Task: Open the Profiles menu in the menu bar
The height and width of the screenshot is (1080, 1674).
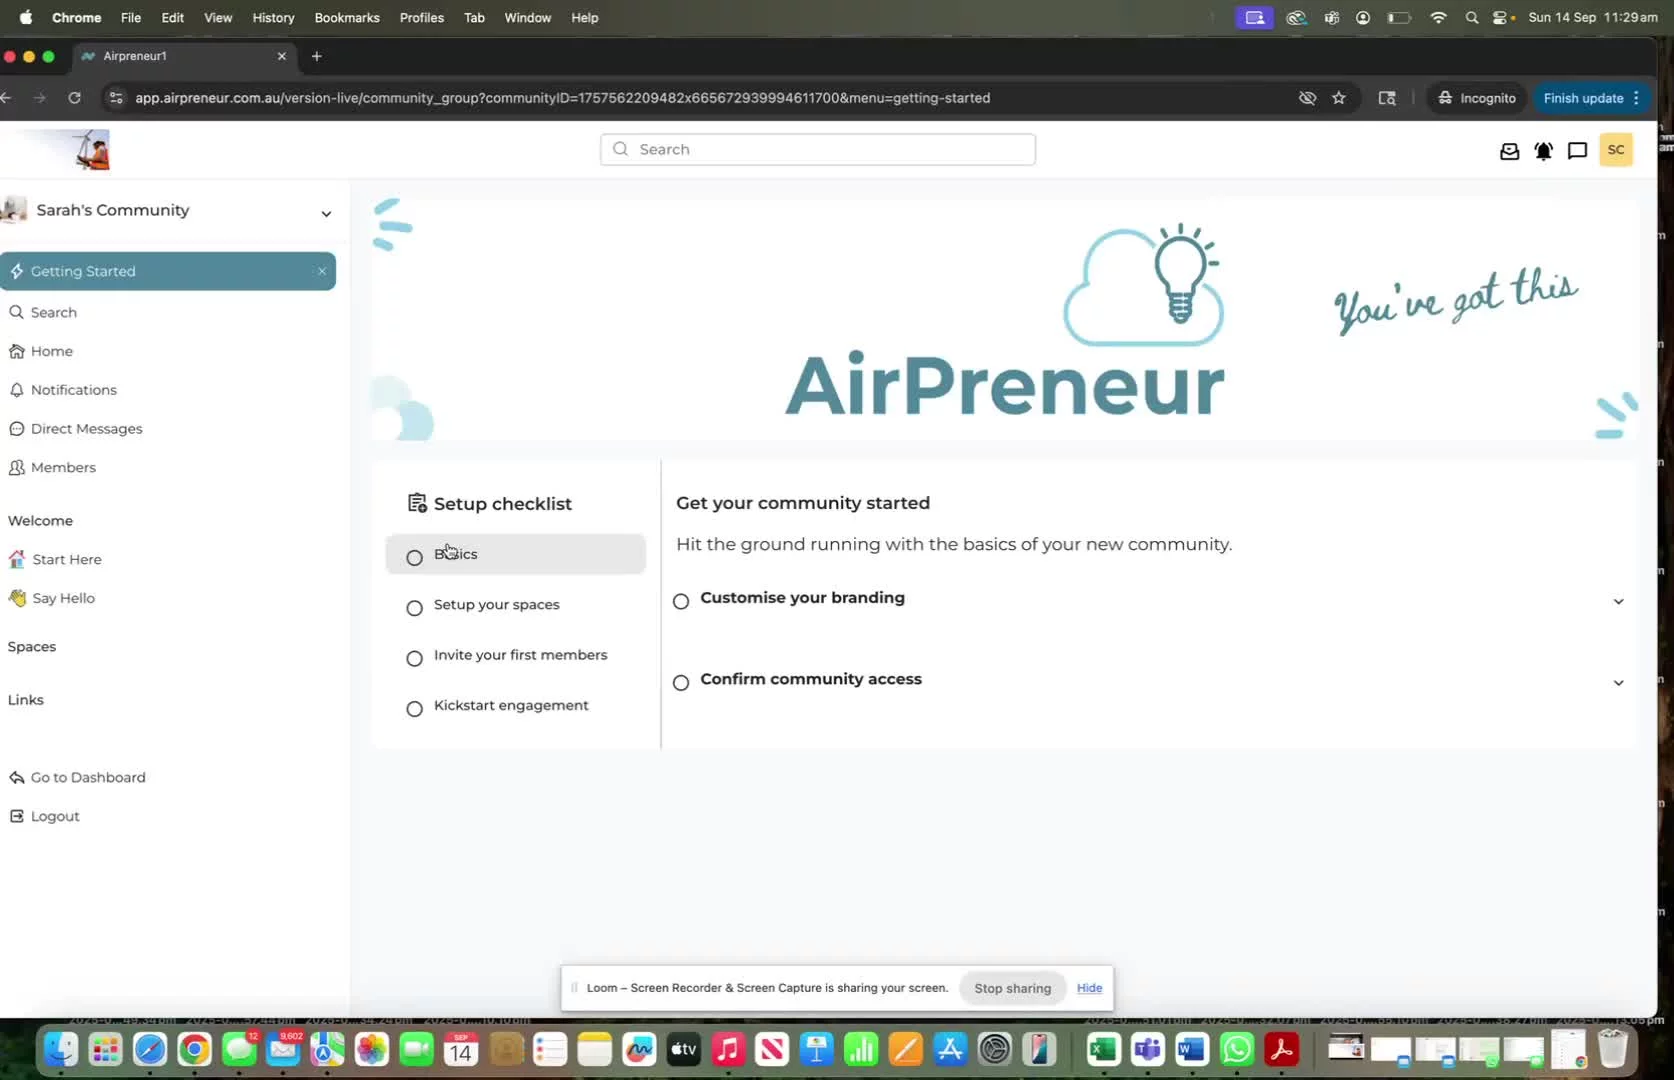Action: (x=422, y=17)
